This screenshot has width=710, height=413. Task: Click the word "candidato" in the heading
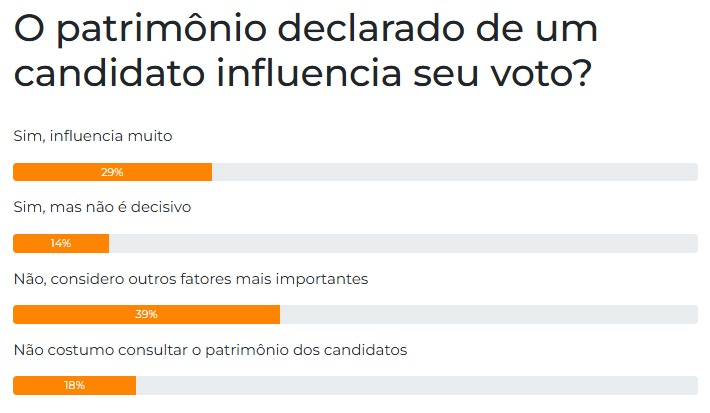point(109,72)
